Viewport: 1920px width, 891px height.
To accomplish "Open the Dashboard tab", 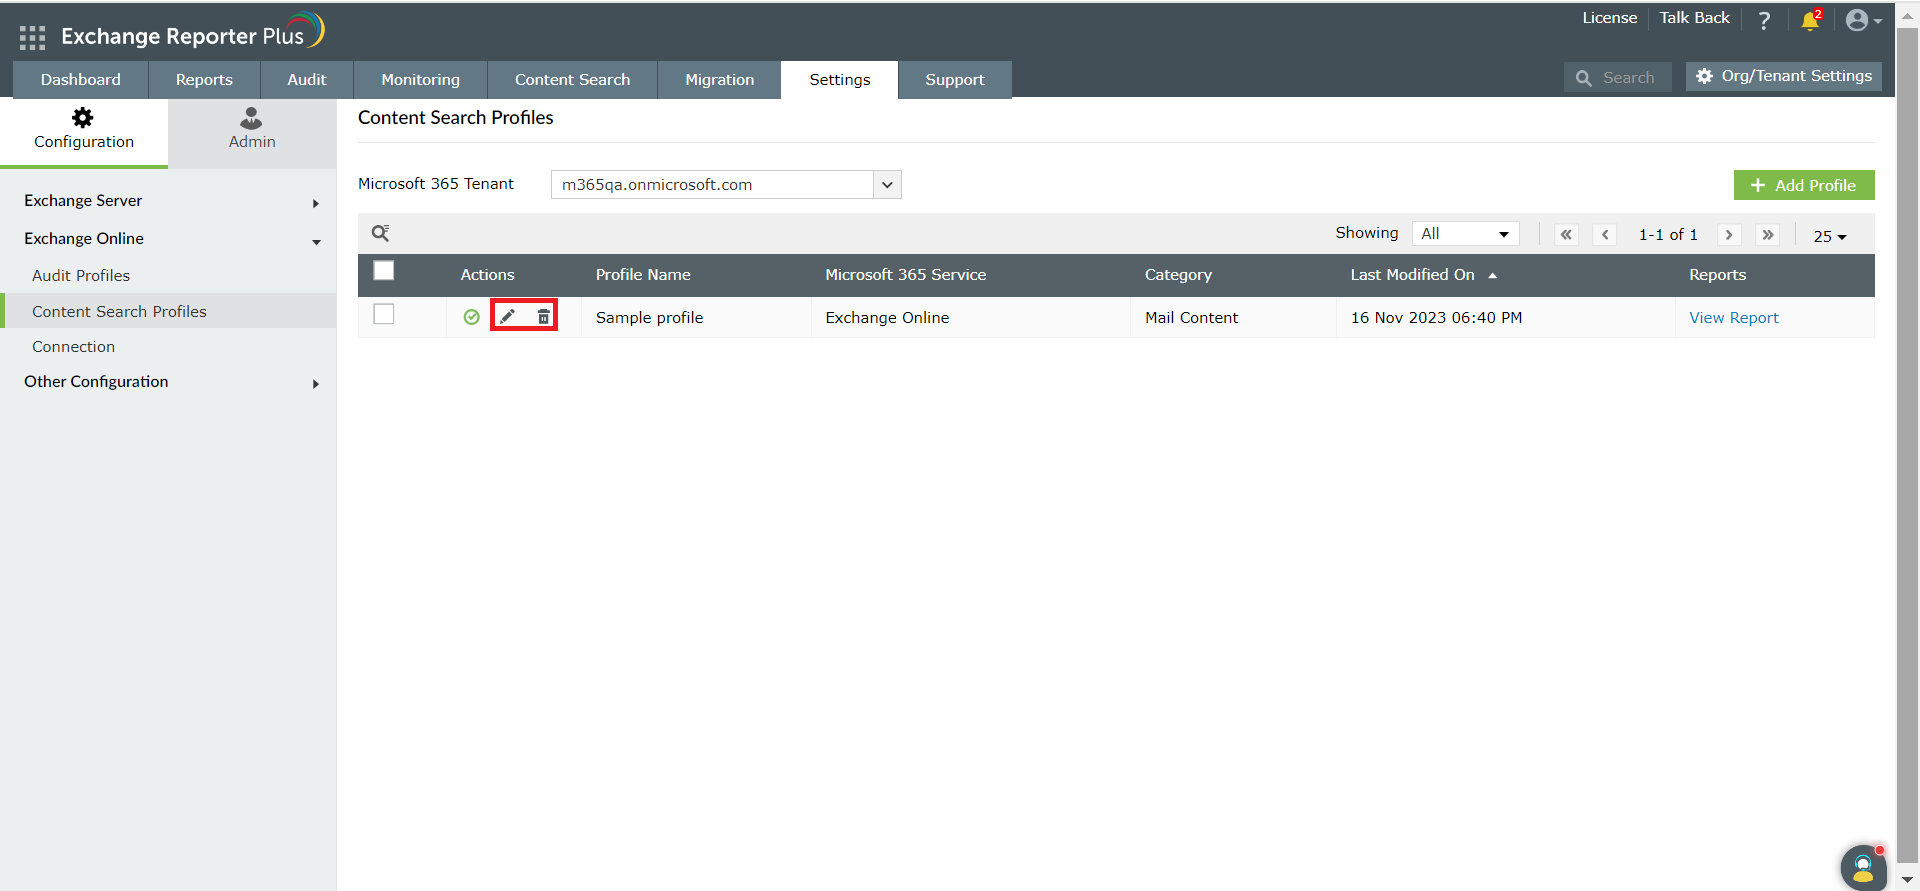I will coord(81,80).
